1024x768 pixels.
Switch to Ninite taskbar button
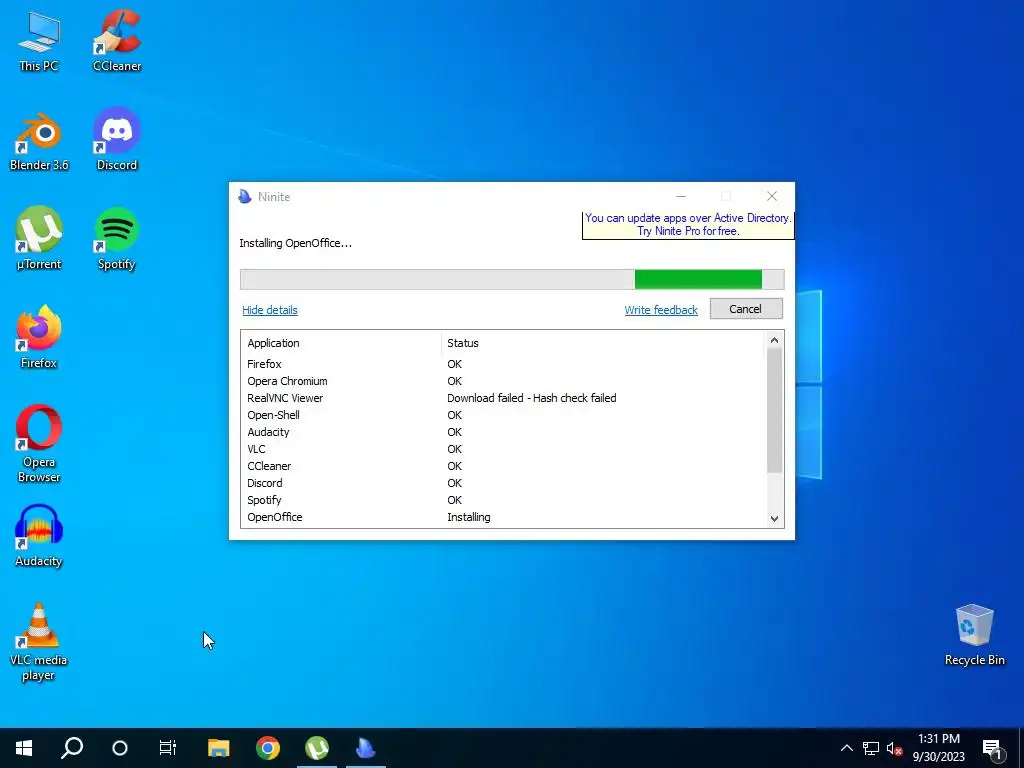(366, 748)
